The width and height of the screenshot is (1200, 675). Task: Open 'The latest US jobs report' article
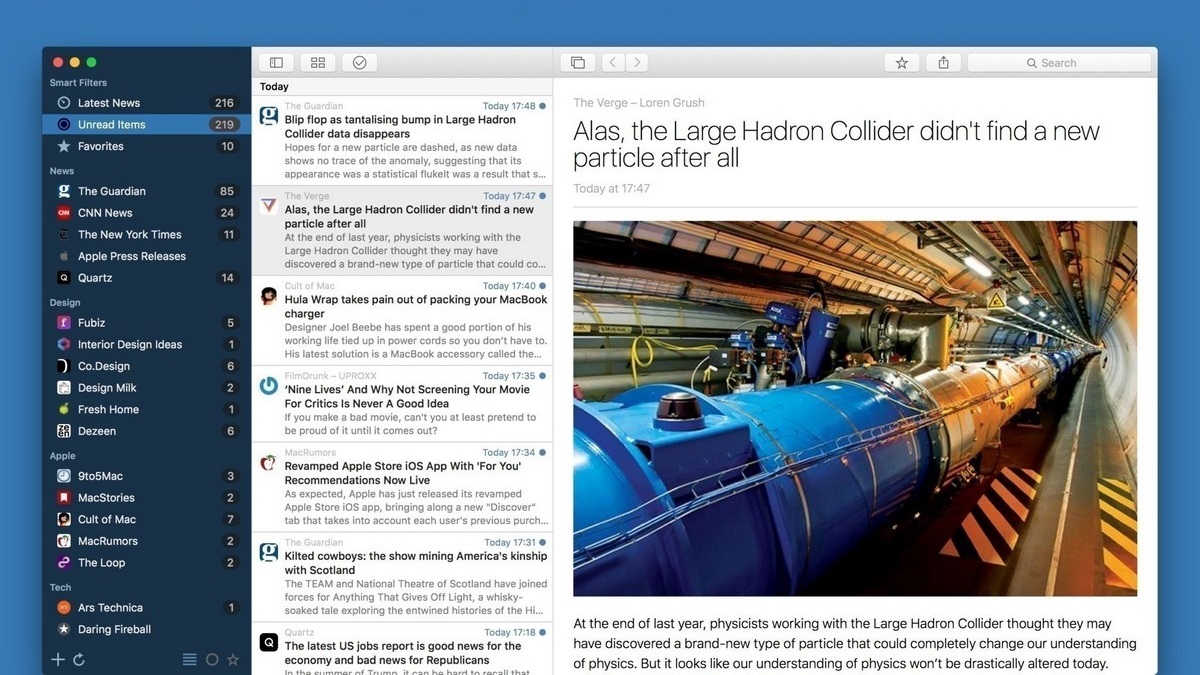(402, 649)
